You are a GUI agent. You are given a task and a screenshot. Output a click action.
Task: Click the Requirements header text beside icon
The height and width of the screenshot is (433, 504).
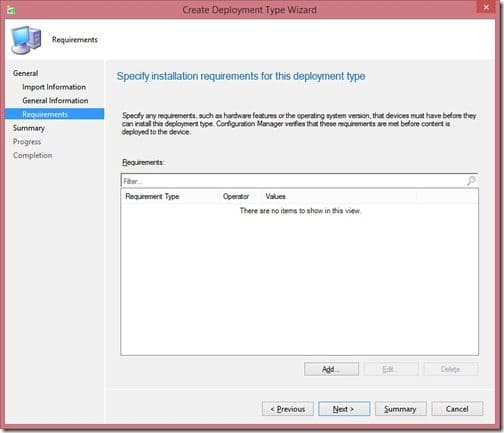click(75, 40)
